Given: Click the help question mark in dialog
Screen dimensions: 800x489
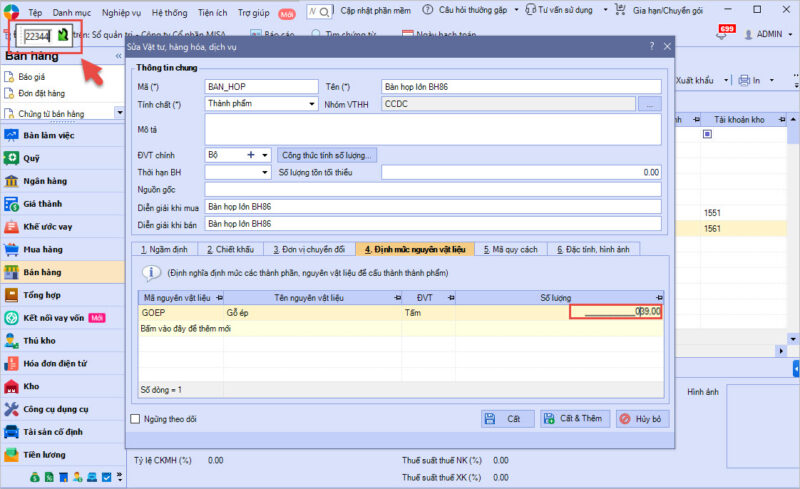Looking at the screenshot, I should [651, 47].
